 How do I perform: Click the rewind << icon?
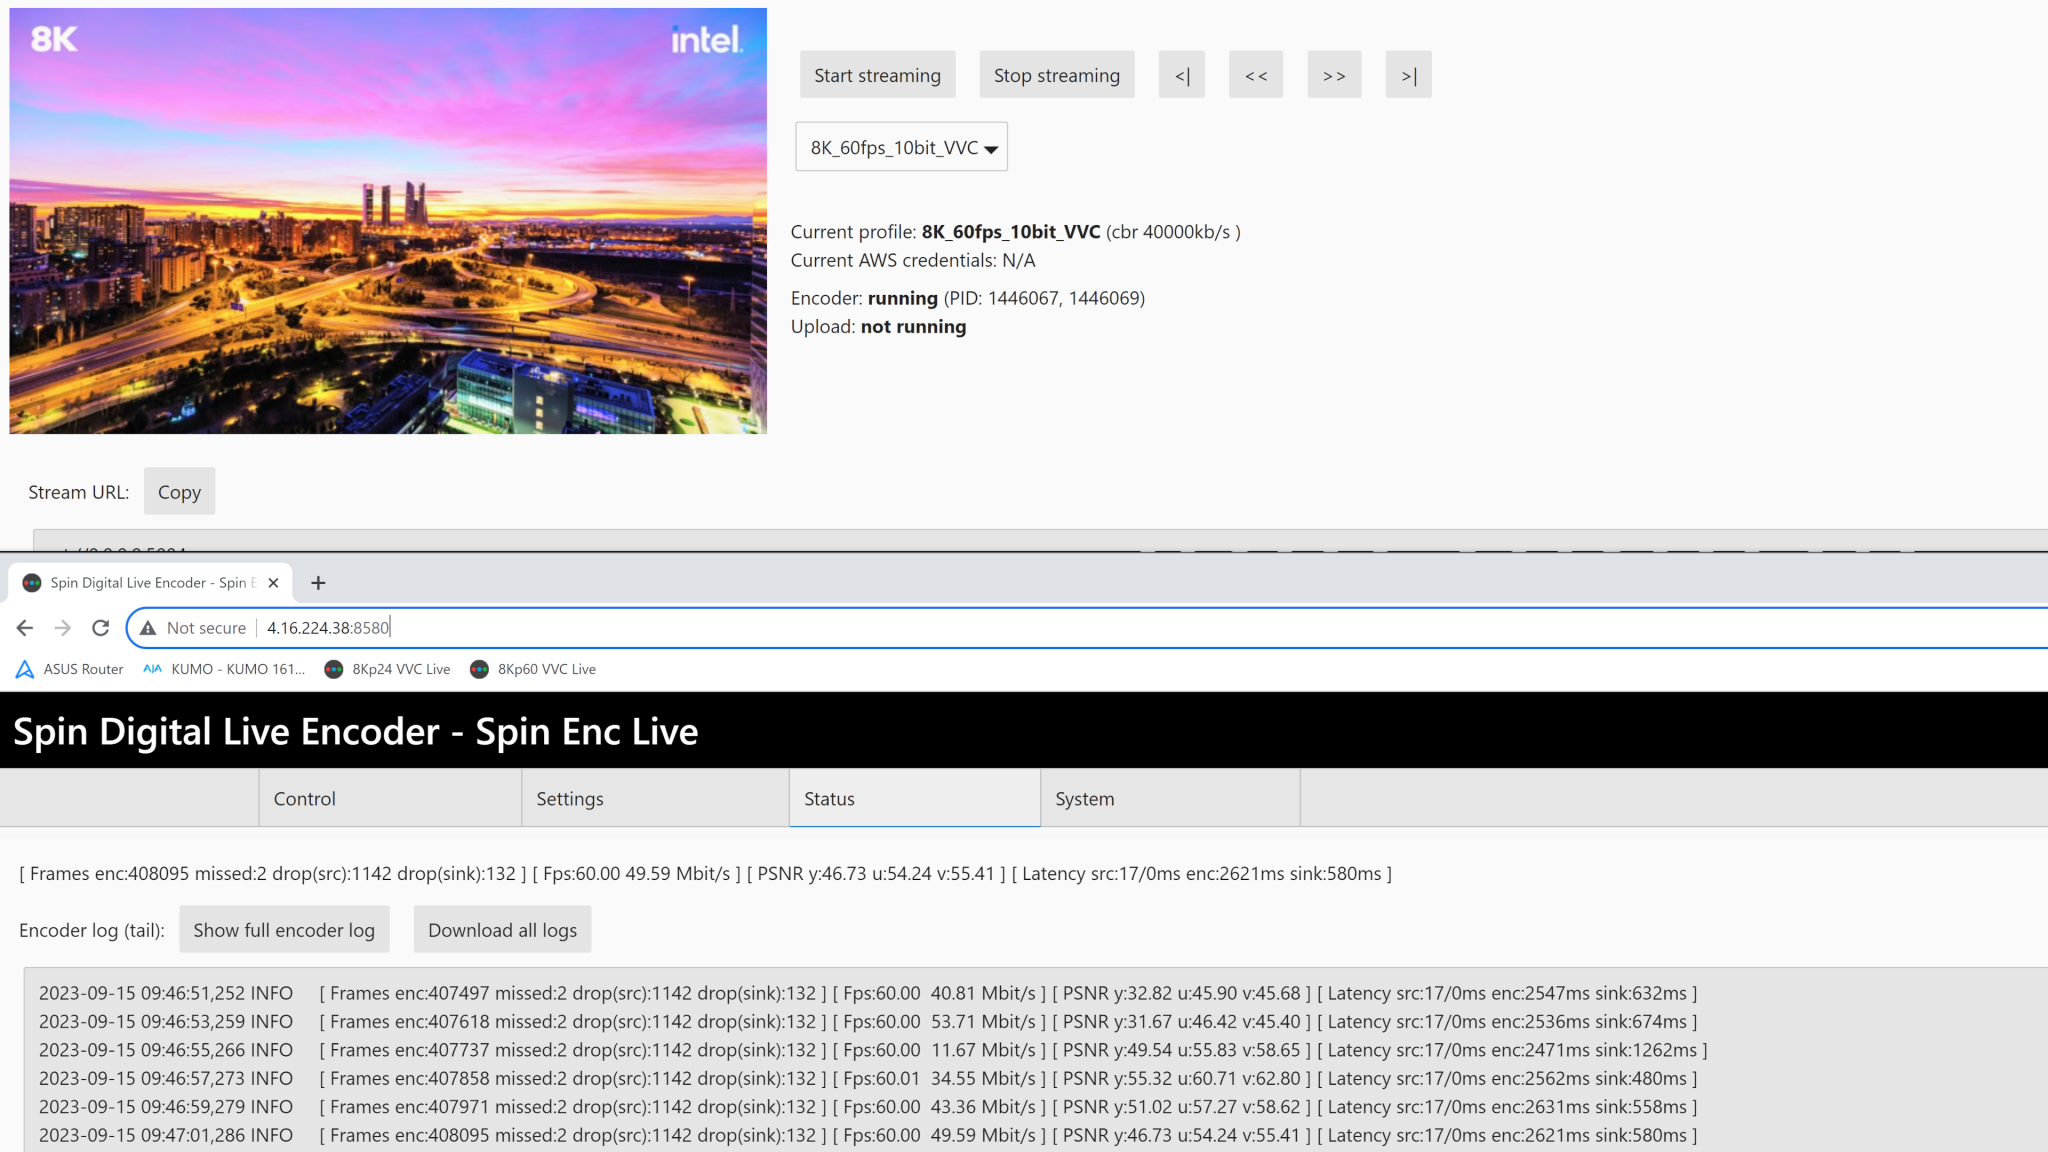pos(1256,74)
